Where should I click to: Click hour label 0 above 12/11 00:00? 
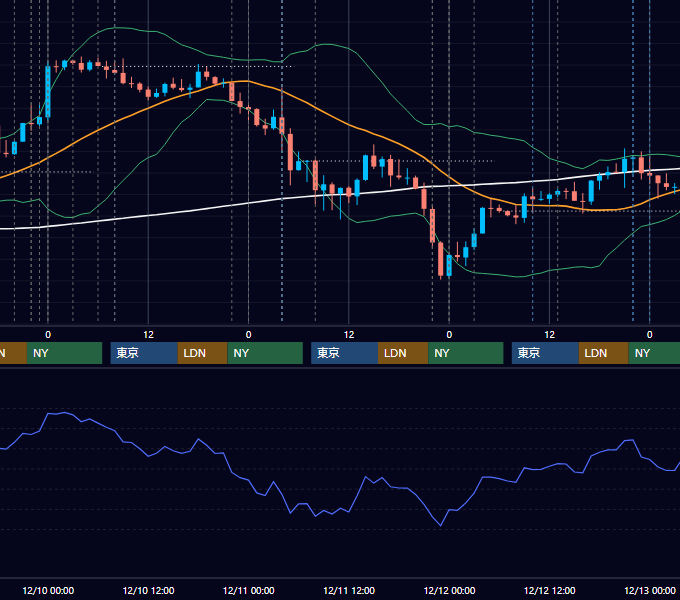pyautogui.click(x=248, y=335)
